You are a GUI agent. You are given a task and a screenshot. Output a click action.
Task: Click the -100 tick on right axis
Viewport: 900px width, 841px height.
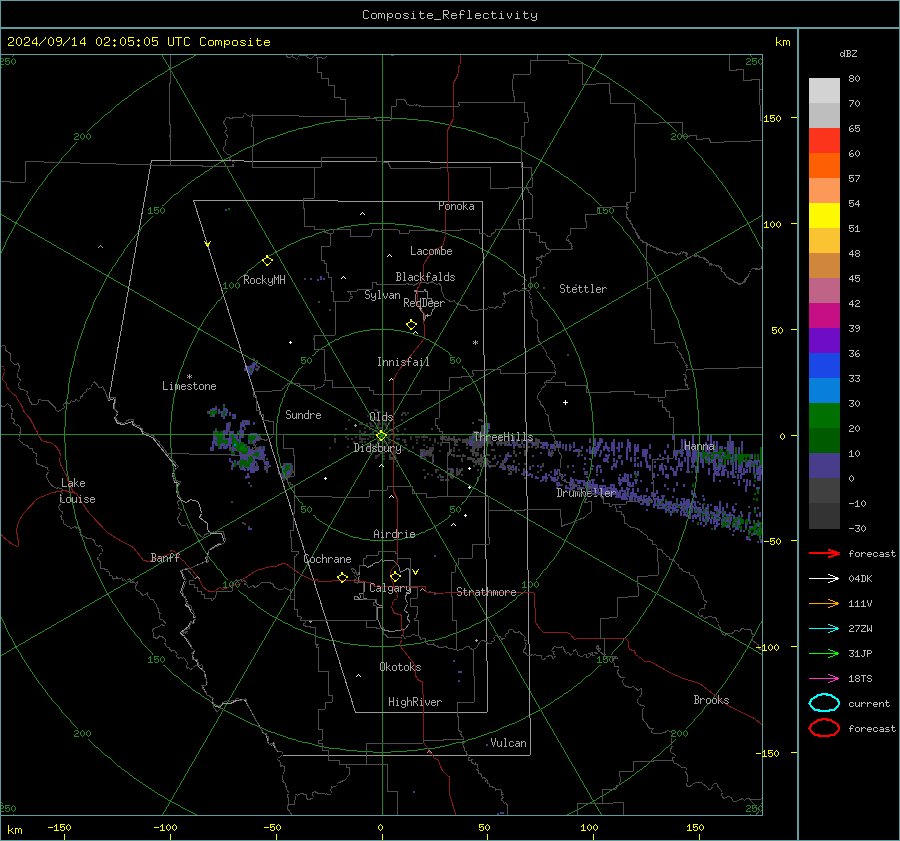(x=767, y=647)
